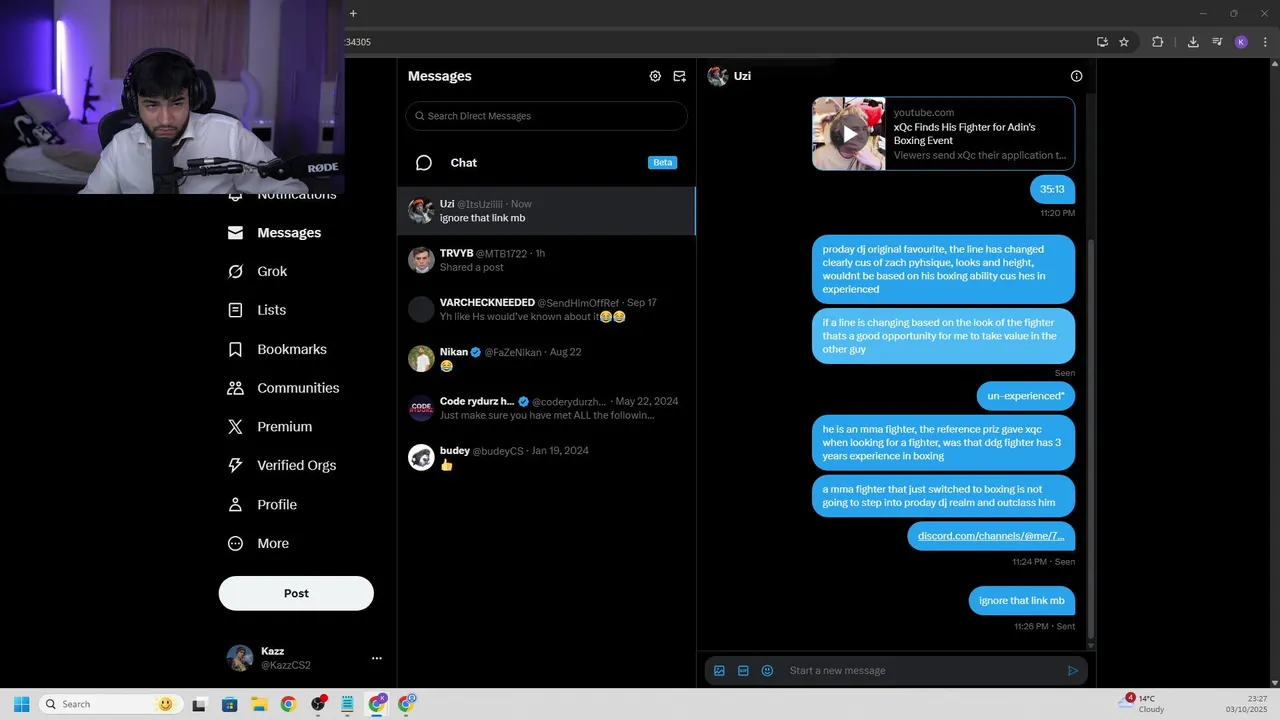Click the Beta badge next to Chat
1280x720 pixels.
point(662,162)
